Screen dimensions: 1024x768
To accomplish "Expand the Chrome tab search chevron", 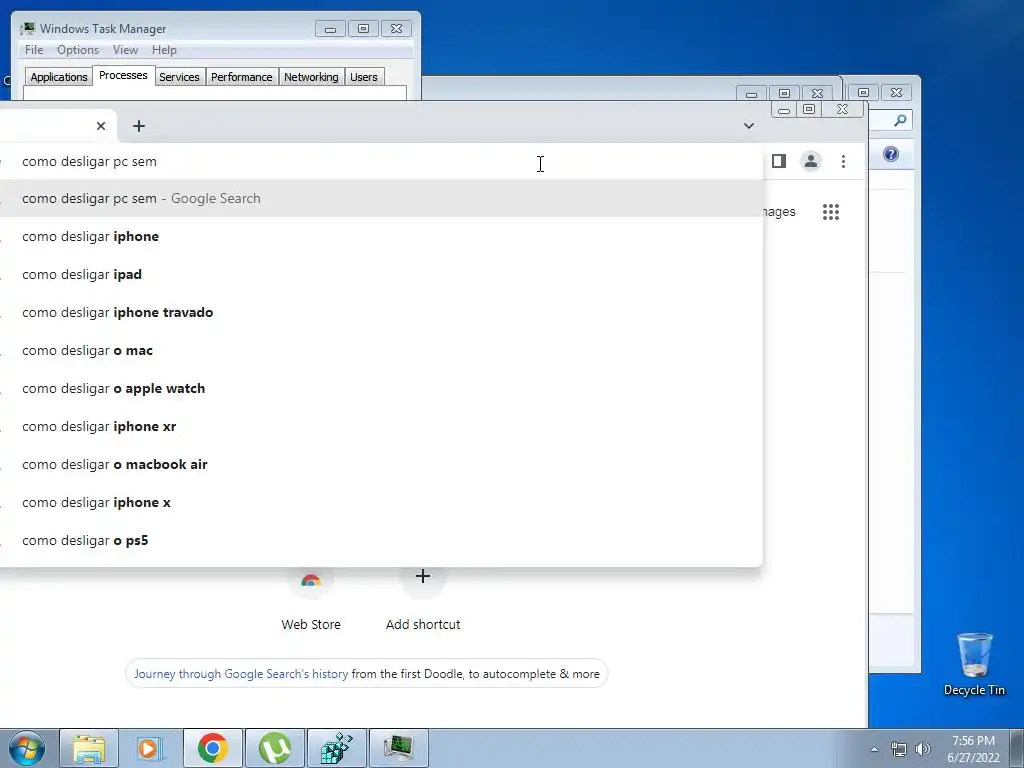I will pos(748,125).
